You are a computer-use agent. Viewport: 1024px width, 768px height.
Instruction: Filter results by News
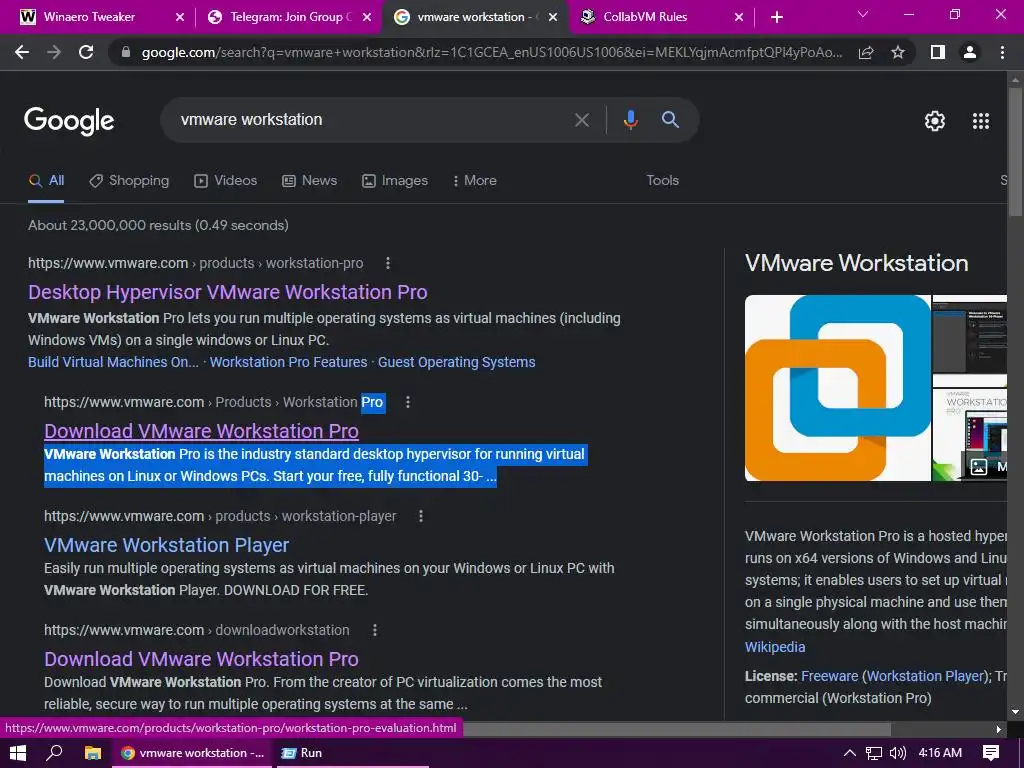pyautogui.click(x=310, y=181)
